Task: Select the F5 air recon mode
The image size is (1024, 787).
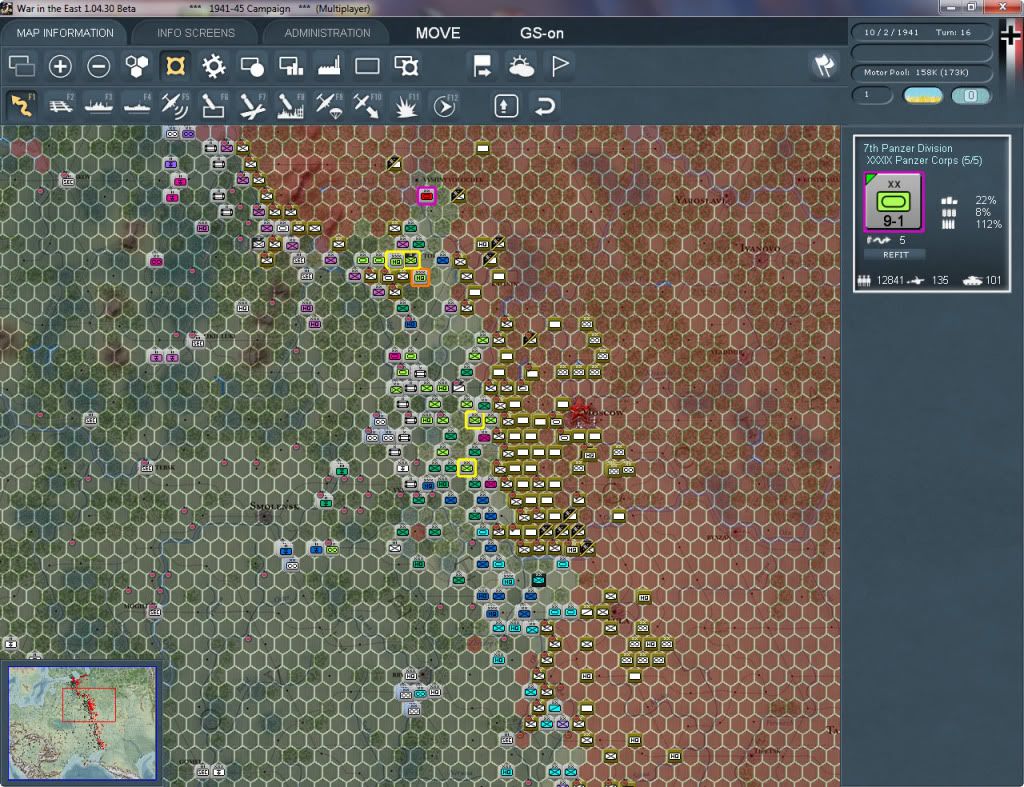Action: click(175, 105)
